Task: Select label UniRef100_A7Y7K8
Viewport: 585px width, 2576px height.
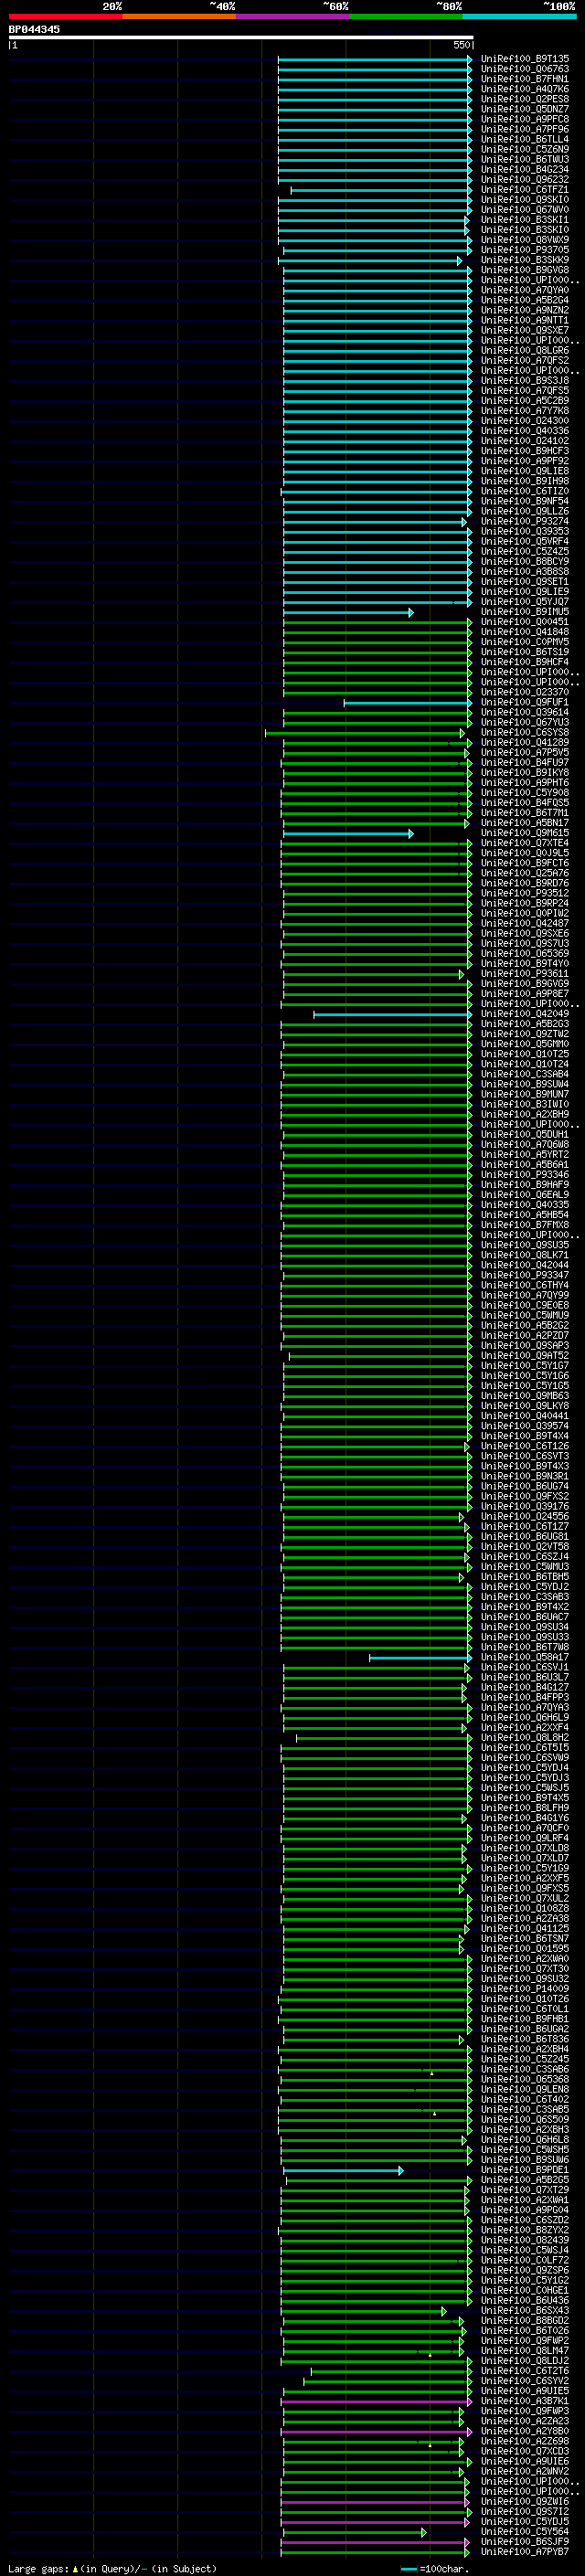Action: 525,411
